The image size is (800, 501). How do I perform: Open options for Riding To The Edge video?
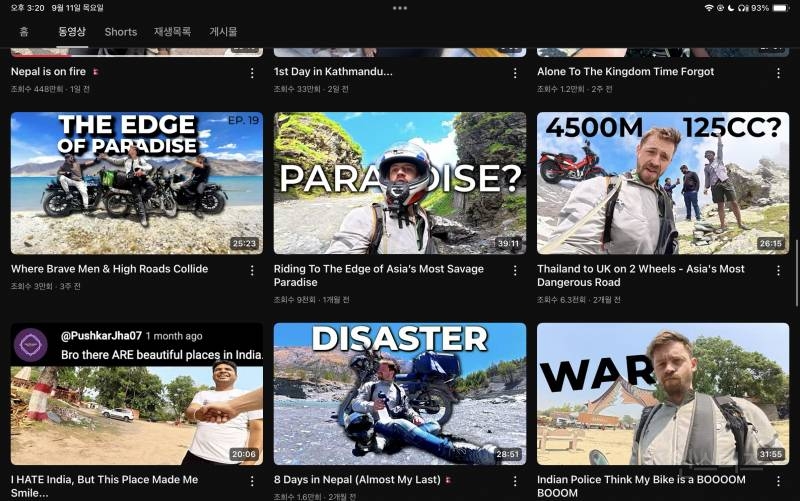[515, 270]
